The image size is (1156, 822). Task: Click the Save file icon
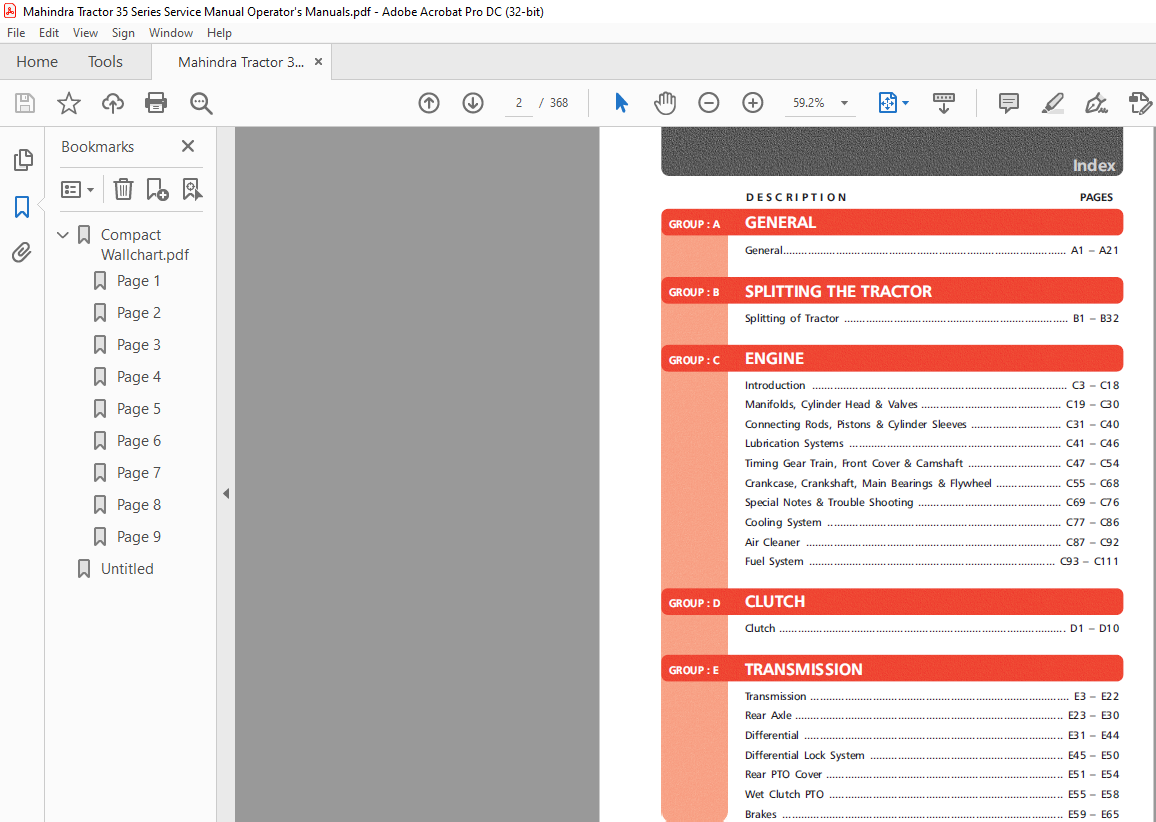click(x=24, y=102)
